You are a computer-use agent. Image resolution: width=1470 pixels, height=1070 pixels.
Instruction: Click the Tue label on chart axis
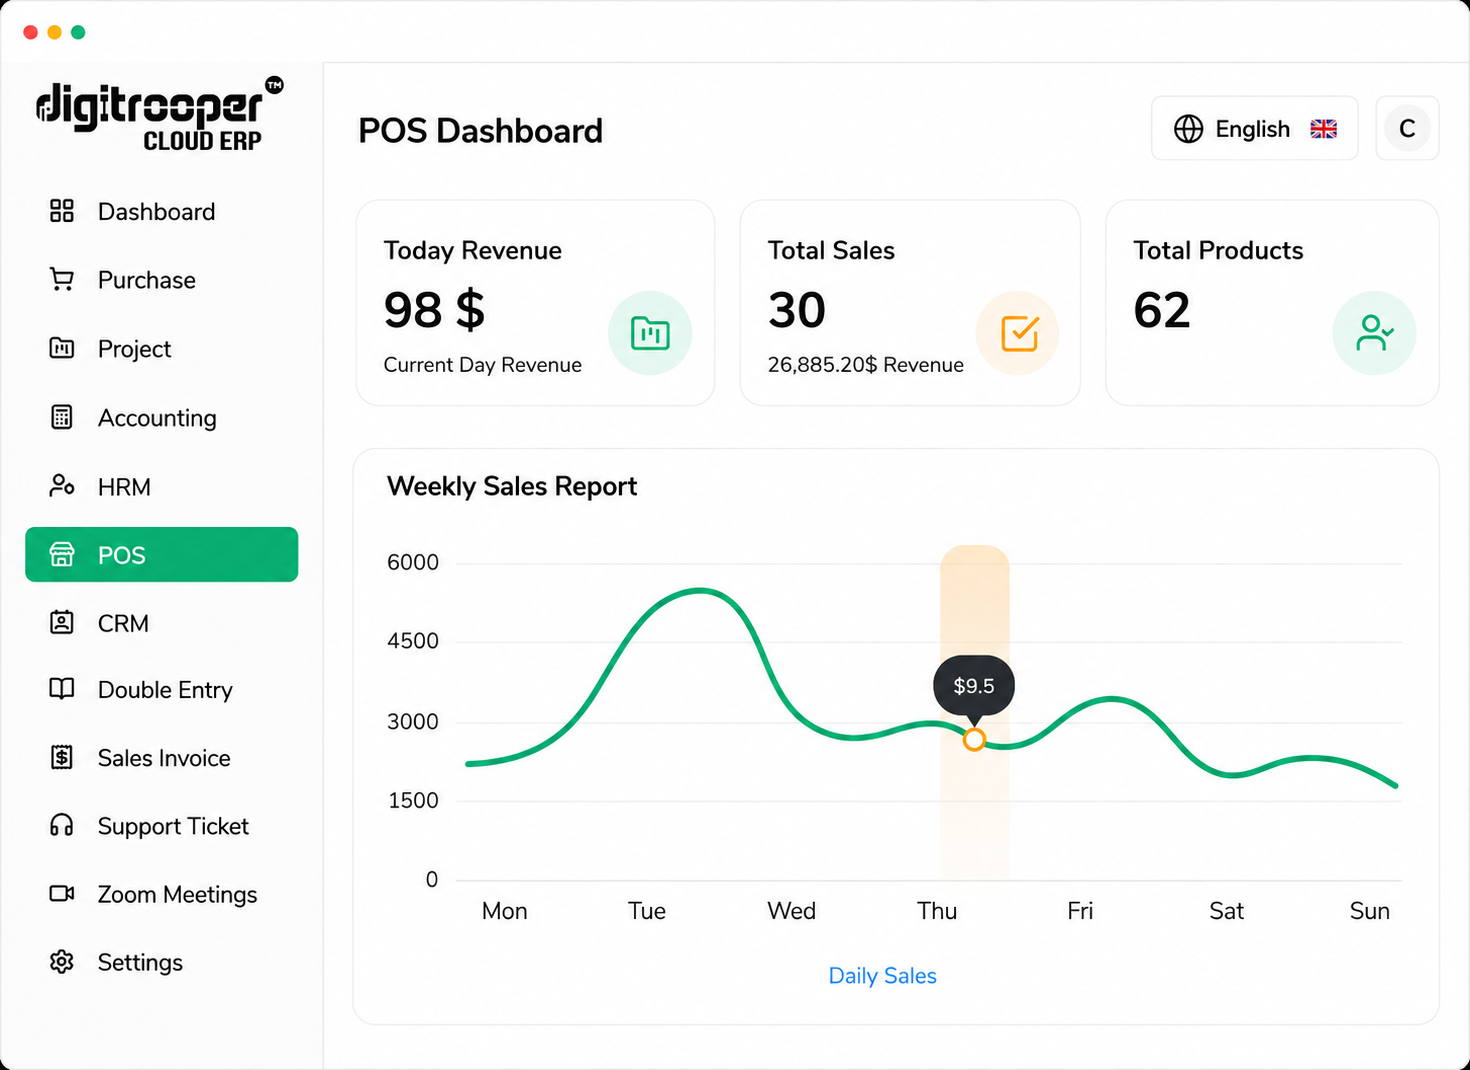[x=646, y=911]
